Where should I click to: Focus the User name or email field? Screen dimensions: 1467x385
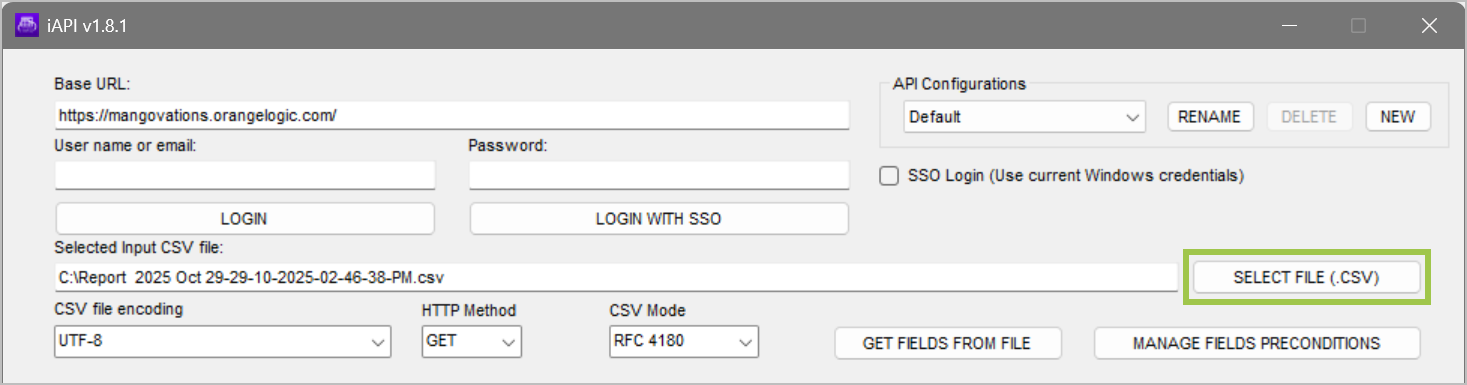pyautogui.click(x=245, y=176)
